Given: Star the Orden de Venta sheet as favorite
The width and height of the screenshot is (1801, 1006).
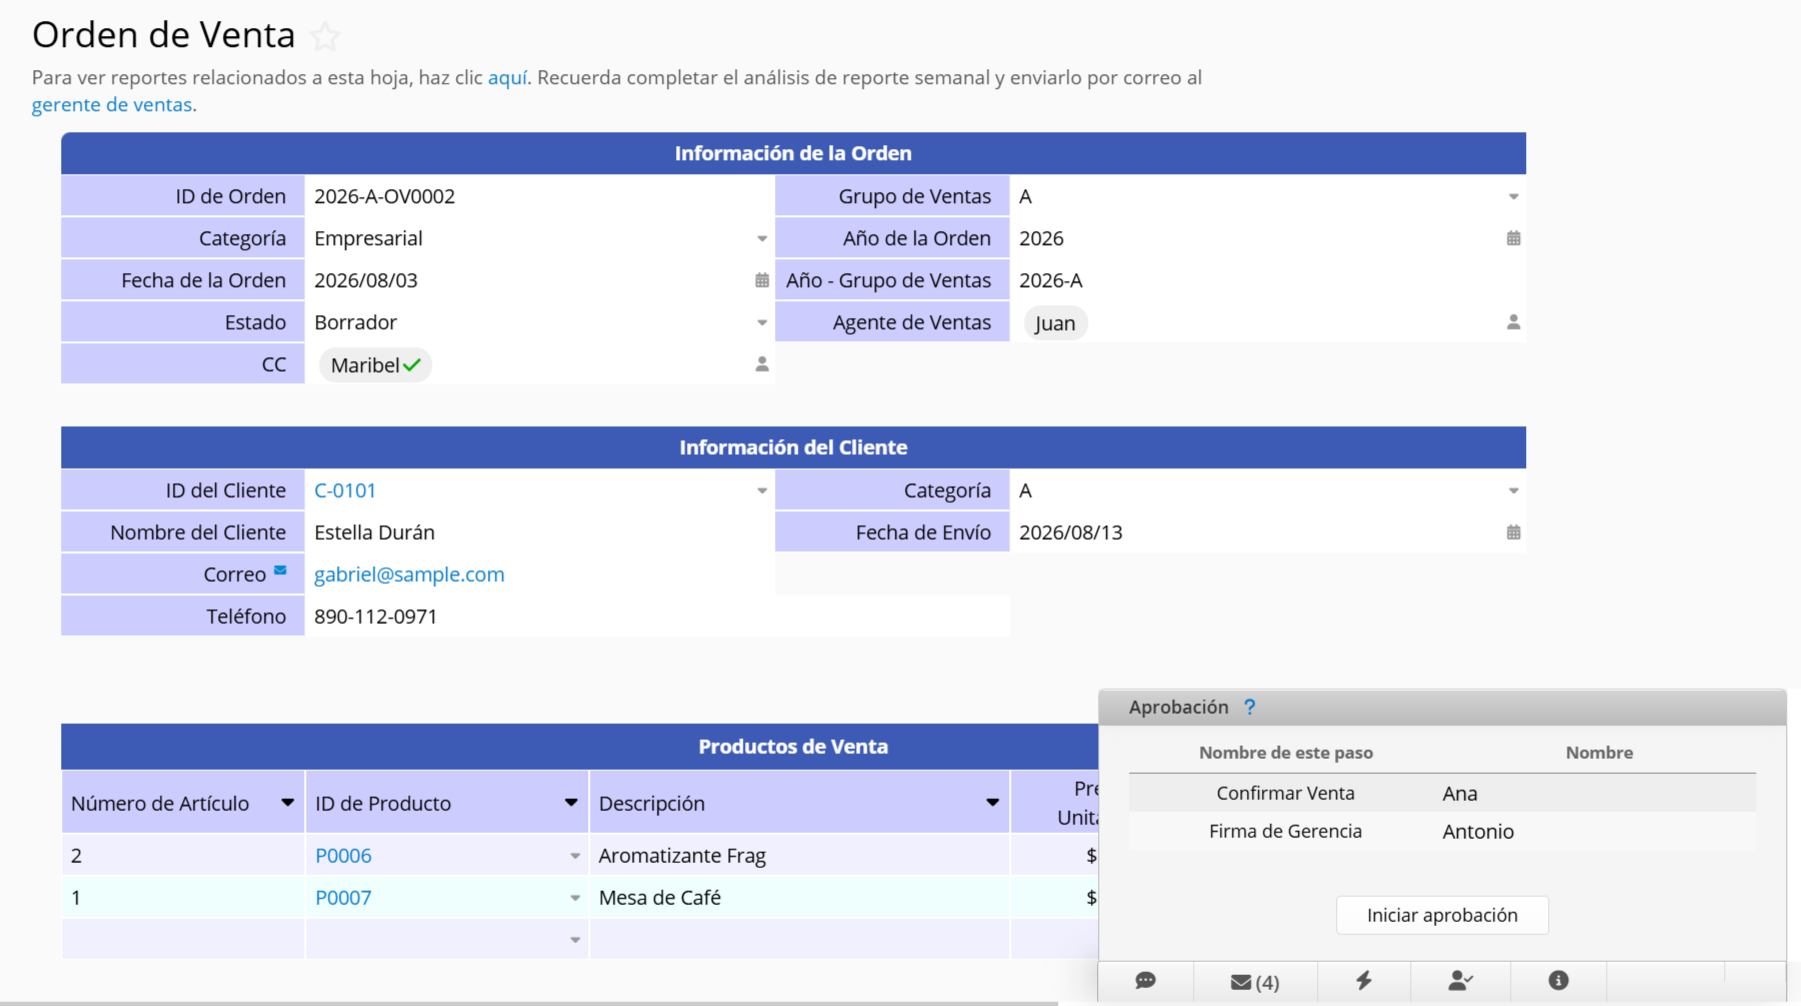Looking at the screenshot, I should [325, 37].
